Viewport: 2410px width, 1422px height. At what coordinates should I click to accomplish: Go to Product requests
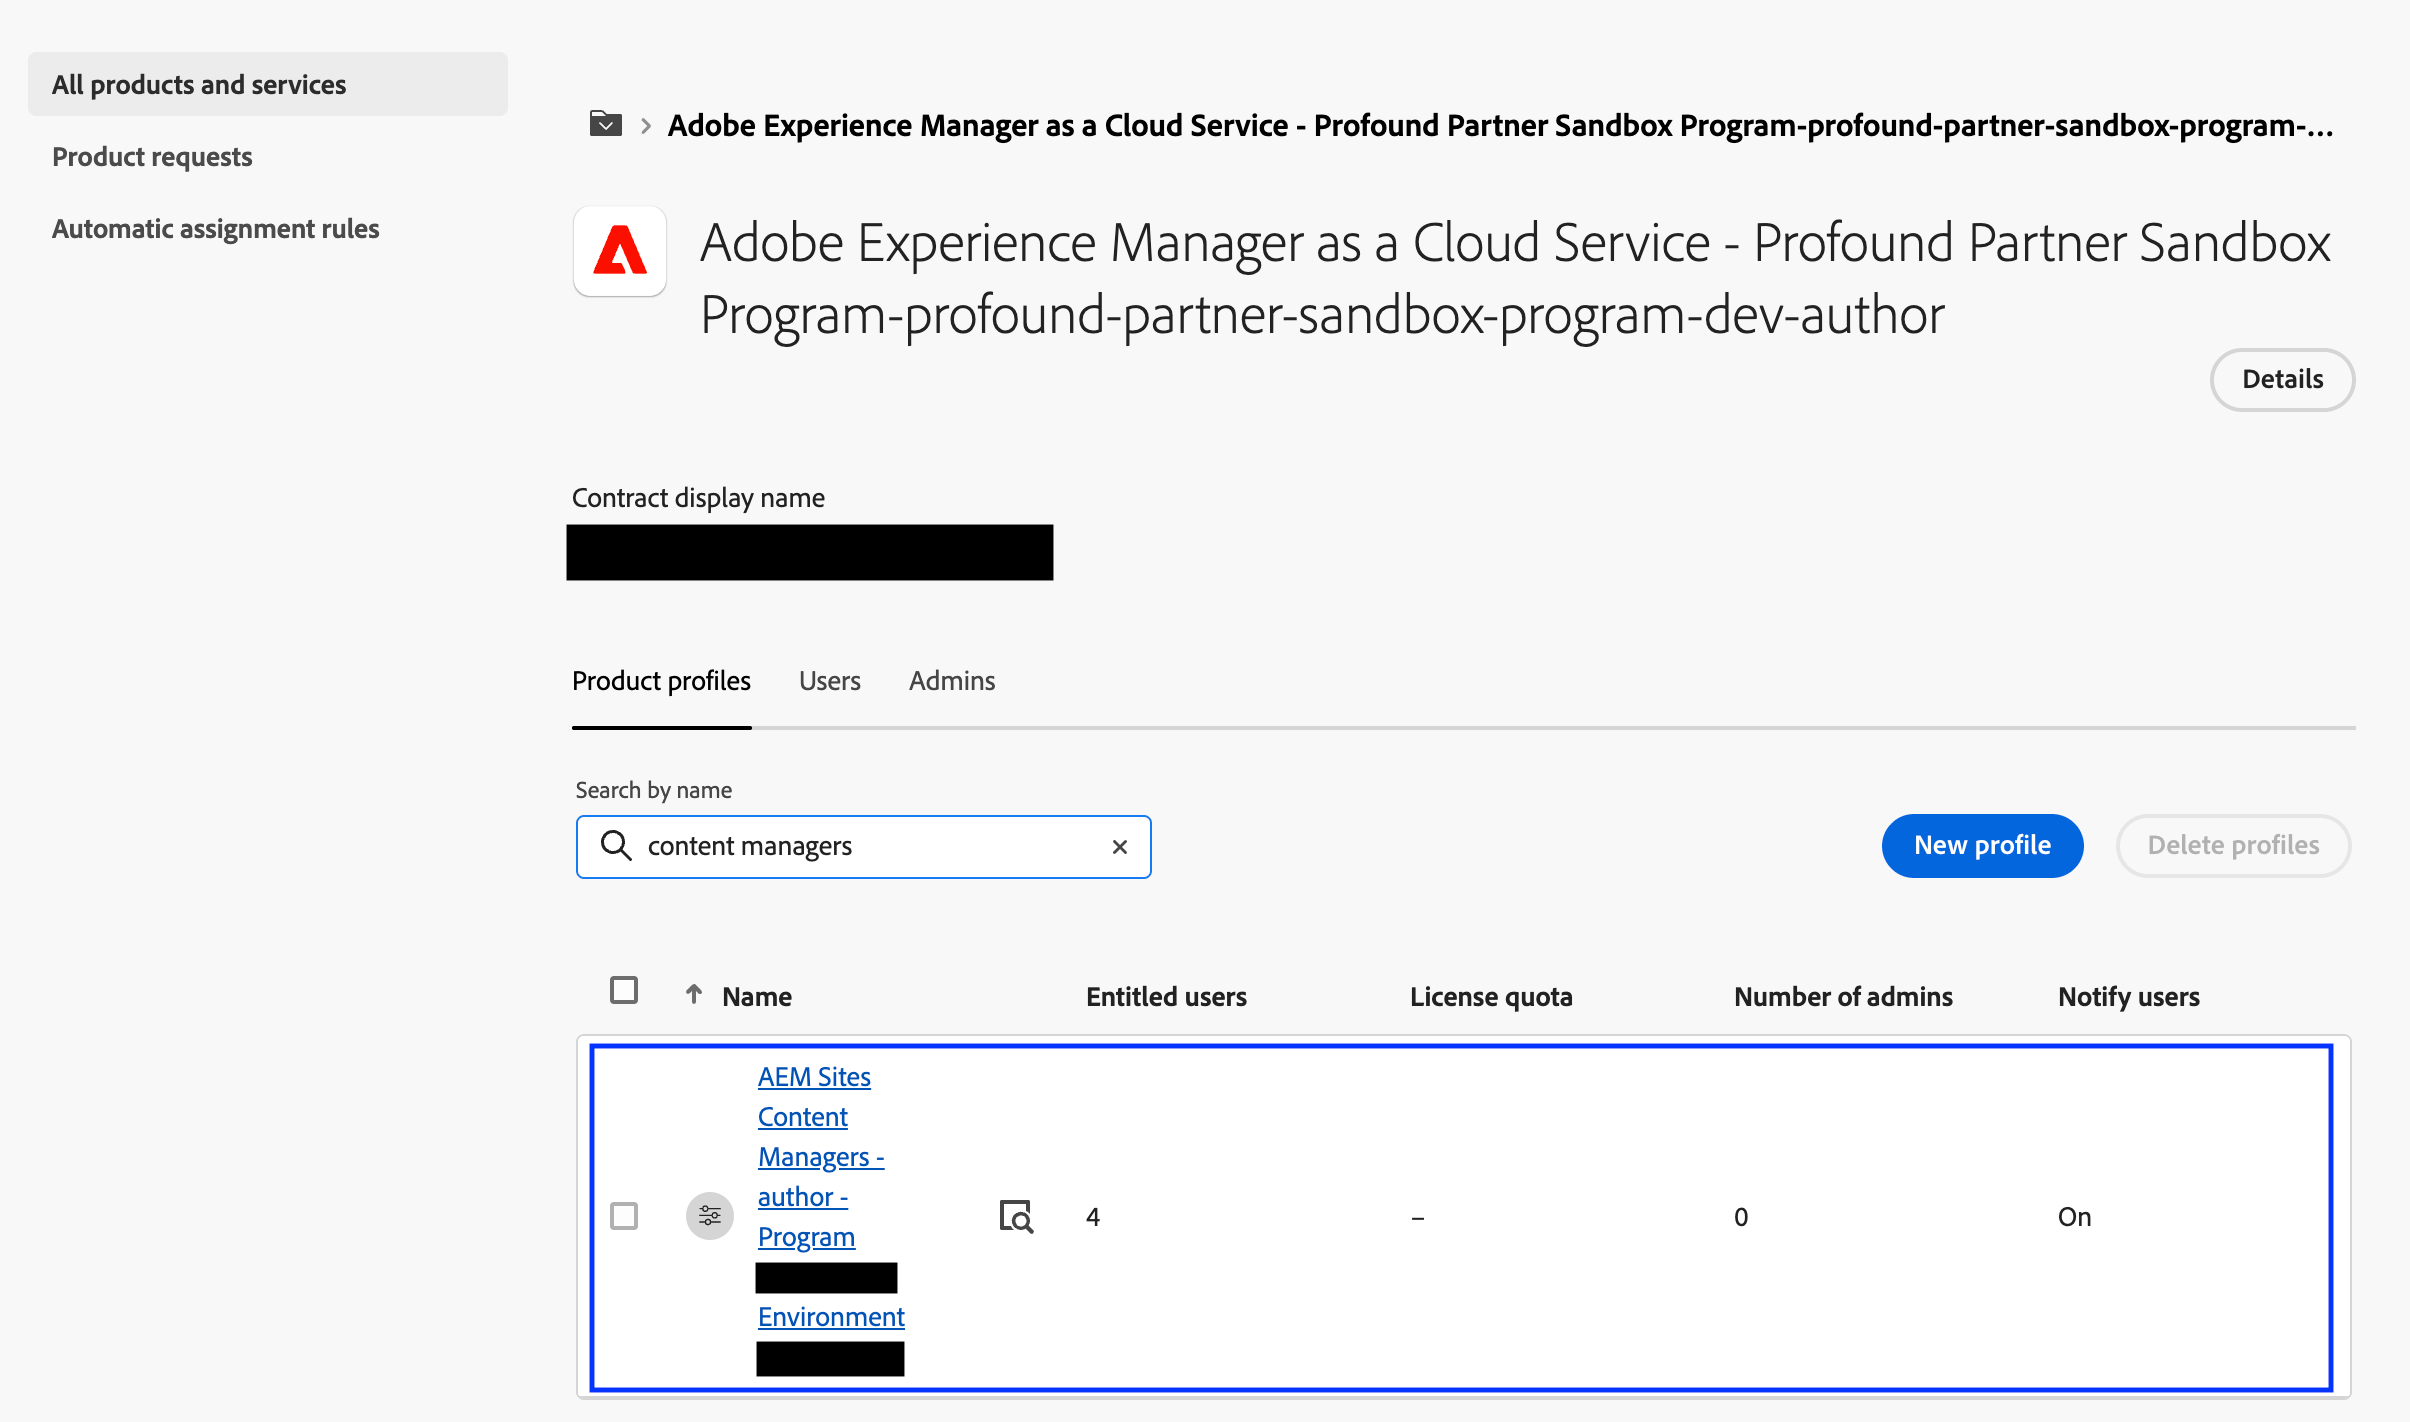152,157
